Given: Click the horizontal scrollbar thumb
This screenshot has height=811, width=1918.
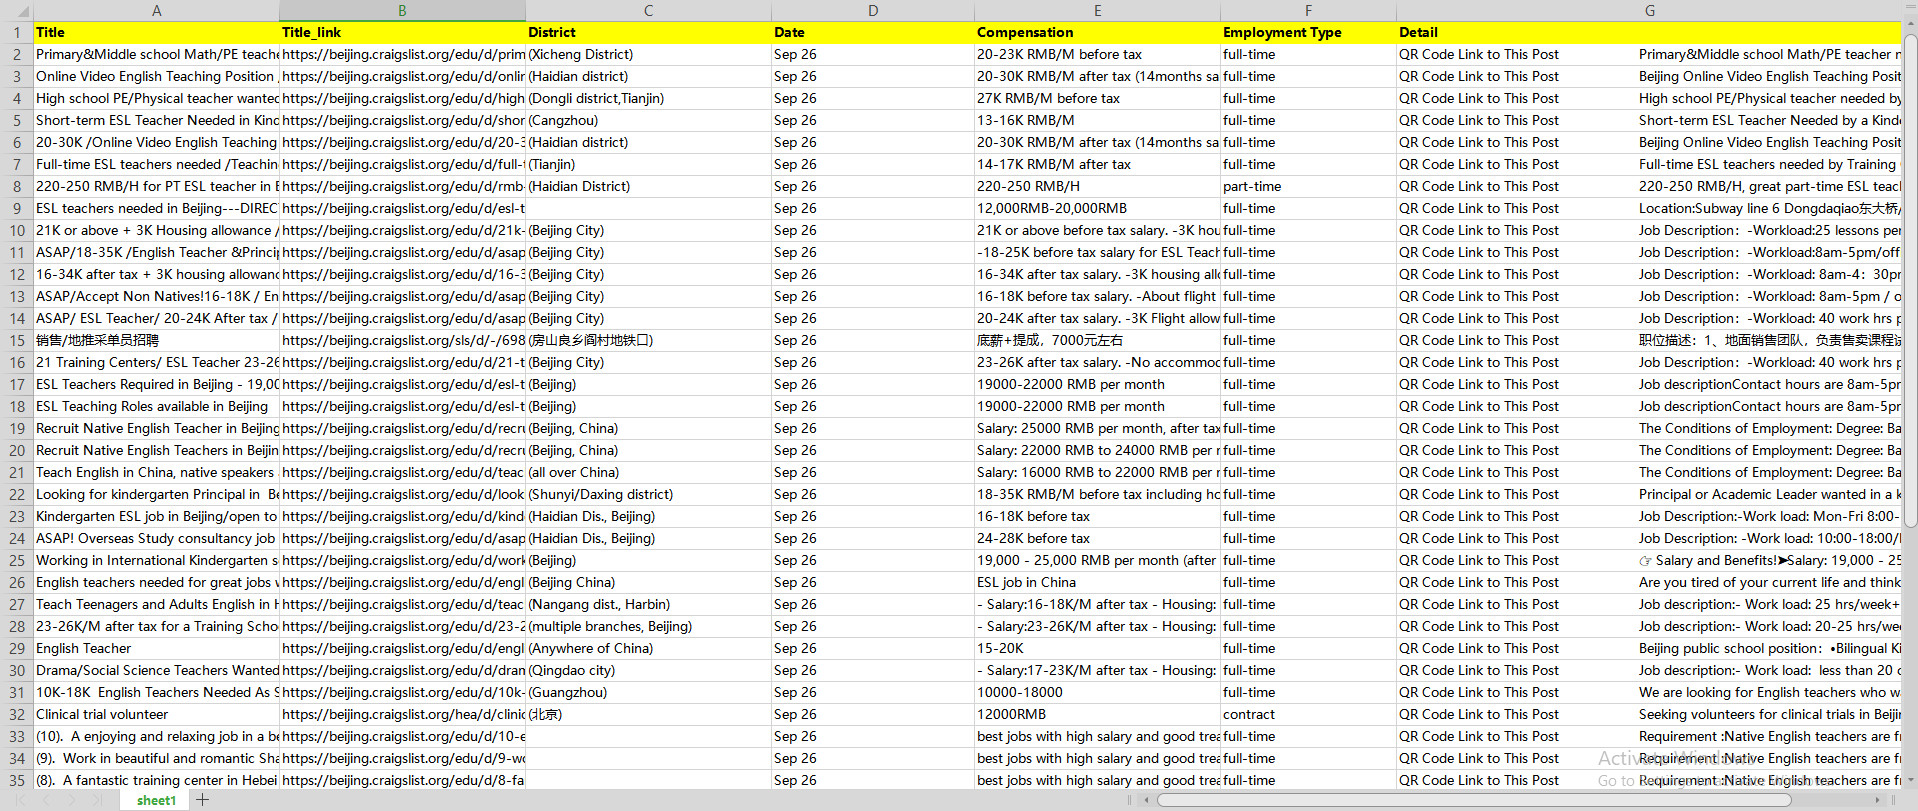Looking at the screenshot, I should (1474, 800).
